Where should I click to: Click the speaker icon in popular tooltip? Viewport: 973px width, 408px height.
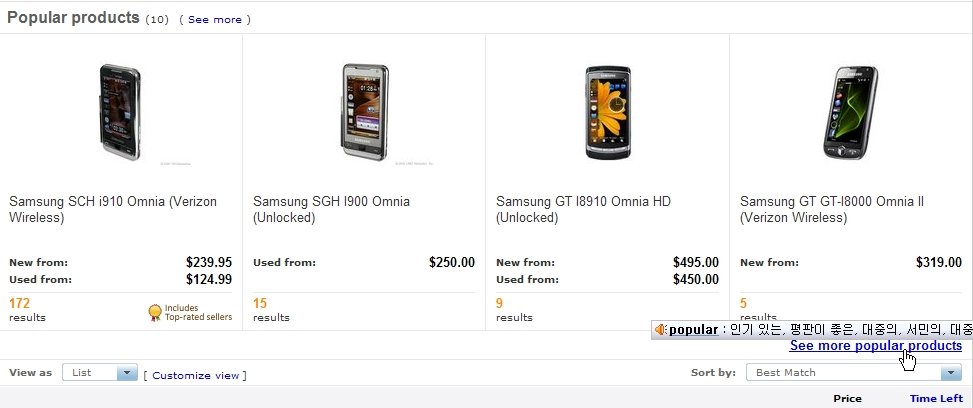tap(660, 330)
